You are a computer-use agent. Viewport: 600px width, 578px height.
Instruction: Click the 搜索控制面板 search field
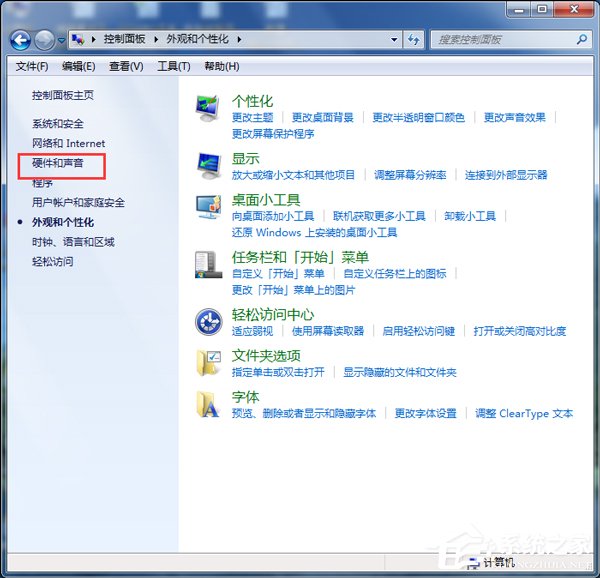510,39
